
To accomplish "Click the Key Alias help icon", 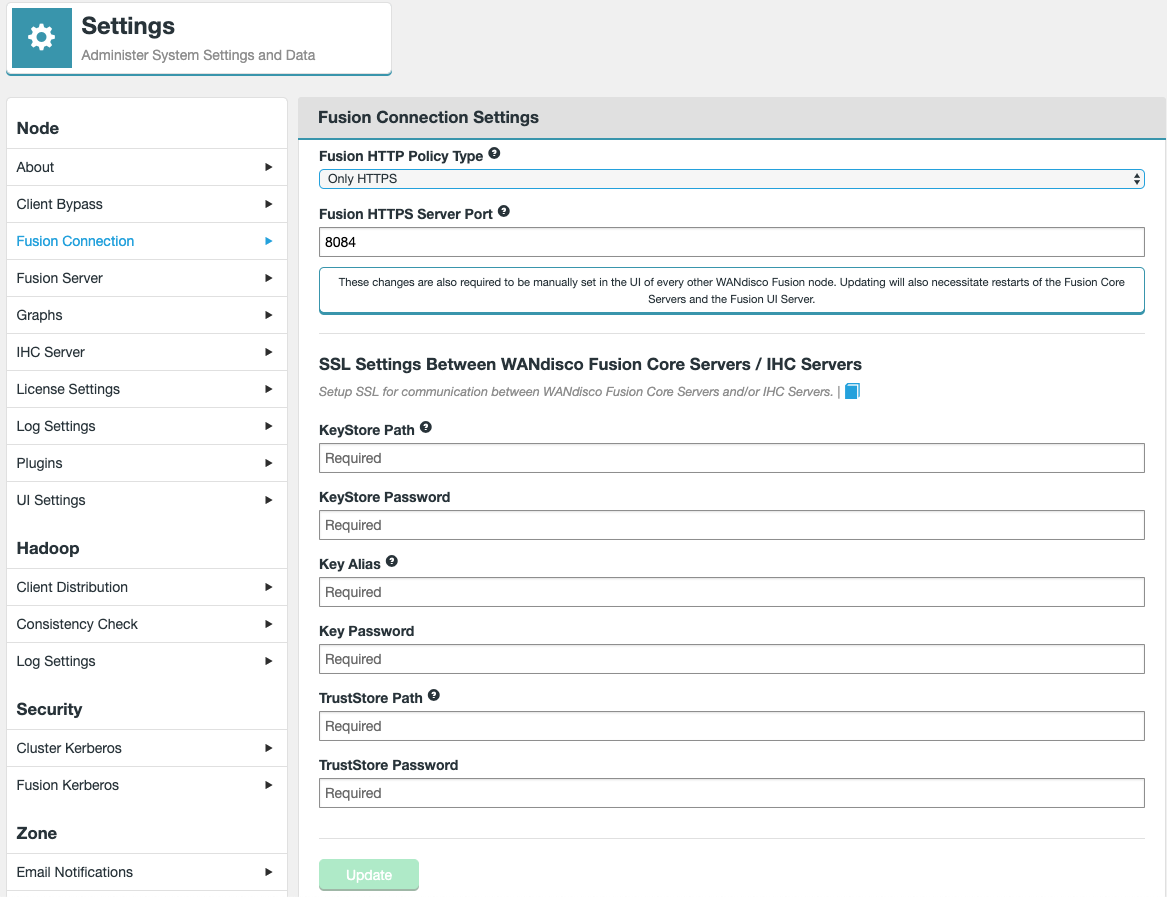I will click(390, 562).
